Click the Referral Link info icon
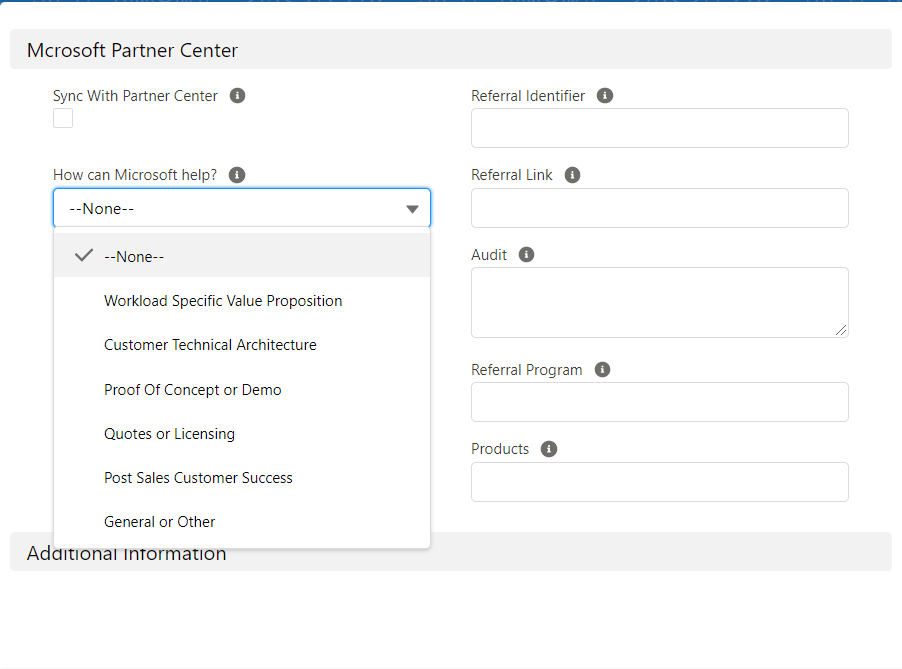The image size is (902, 669). 572,175
